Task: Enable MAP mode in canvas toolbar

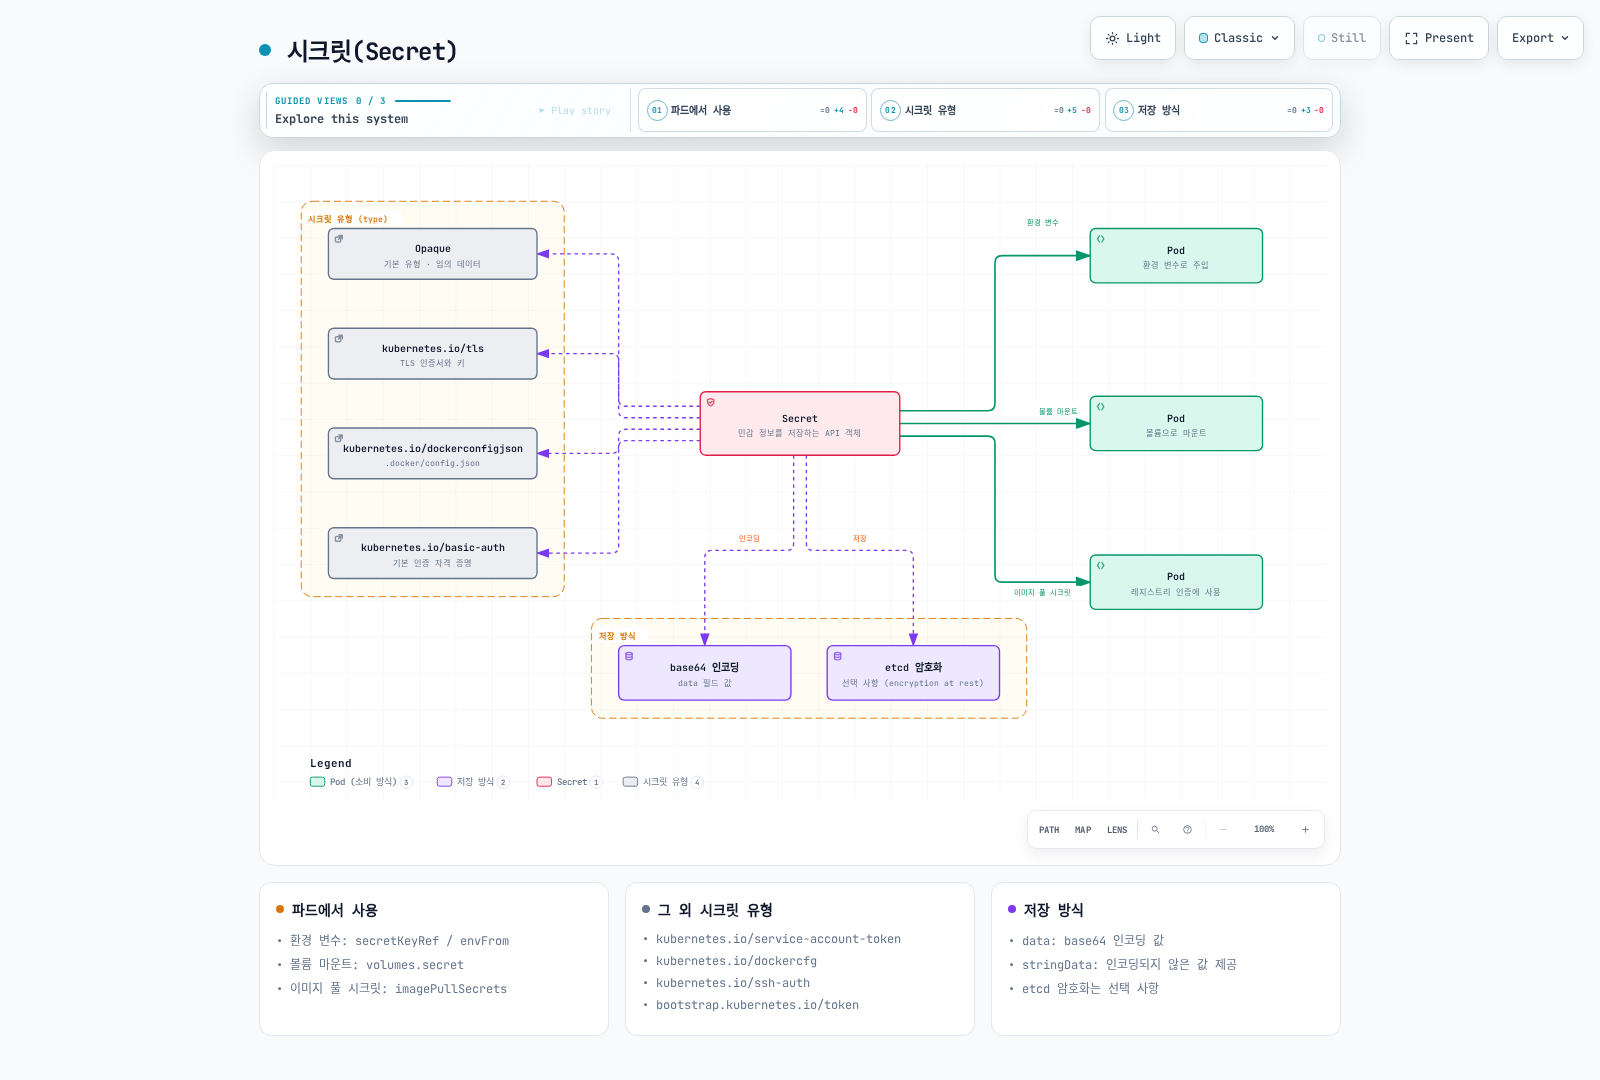Action: coord(1083,830)
